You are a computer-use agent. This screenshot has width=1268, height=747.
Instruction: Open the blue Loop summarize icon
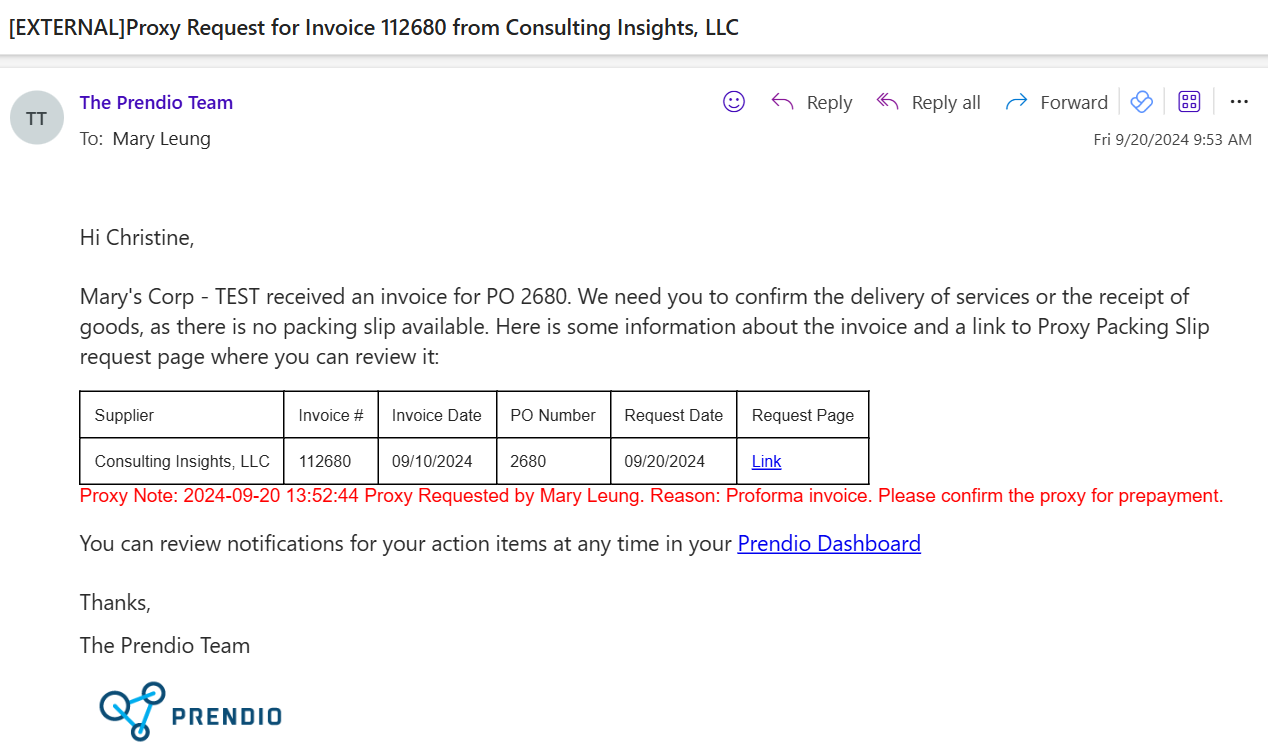(1141, 101)
